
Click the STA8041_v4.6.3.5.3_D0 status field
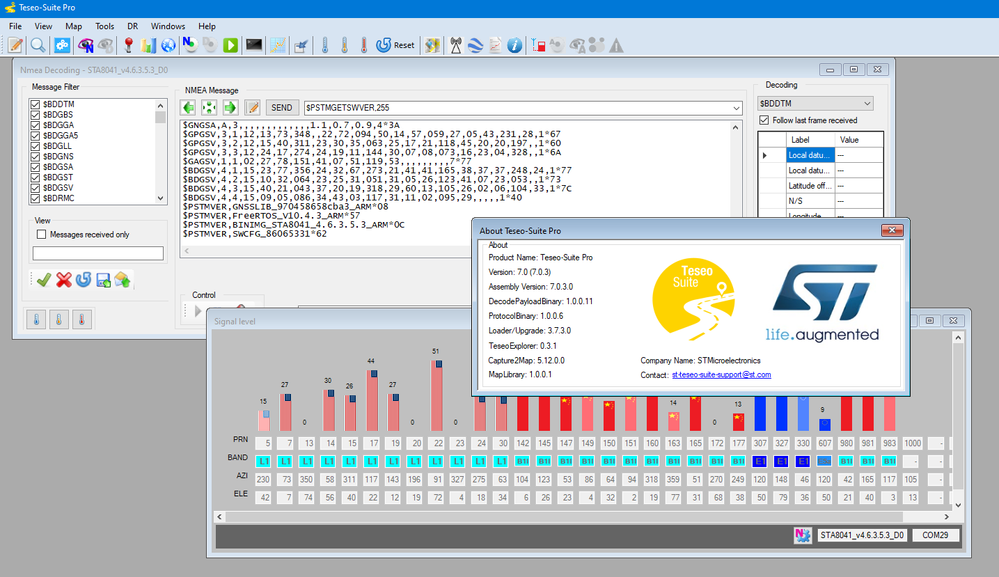862,536
